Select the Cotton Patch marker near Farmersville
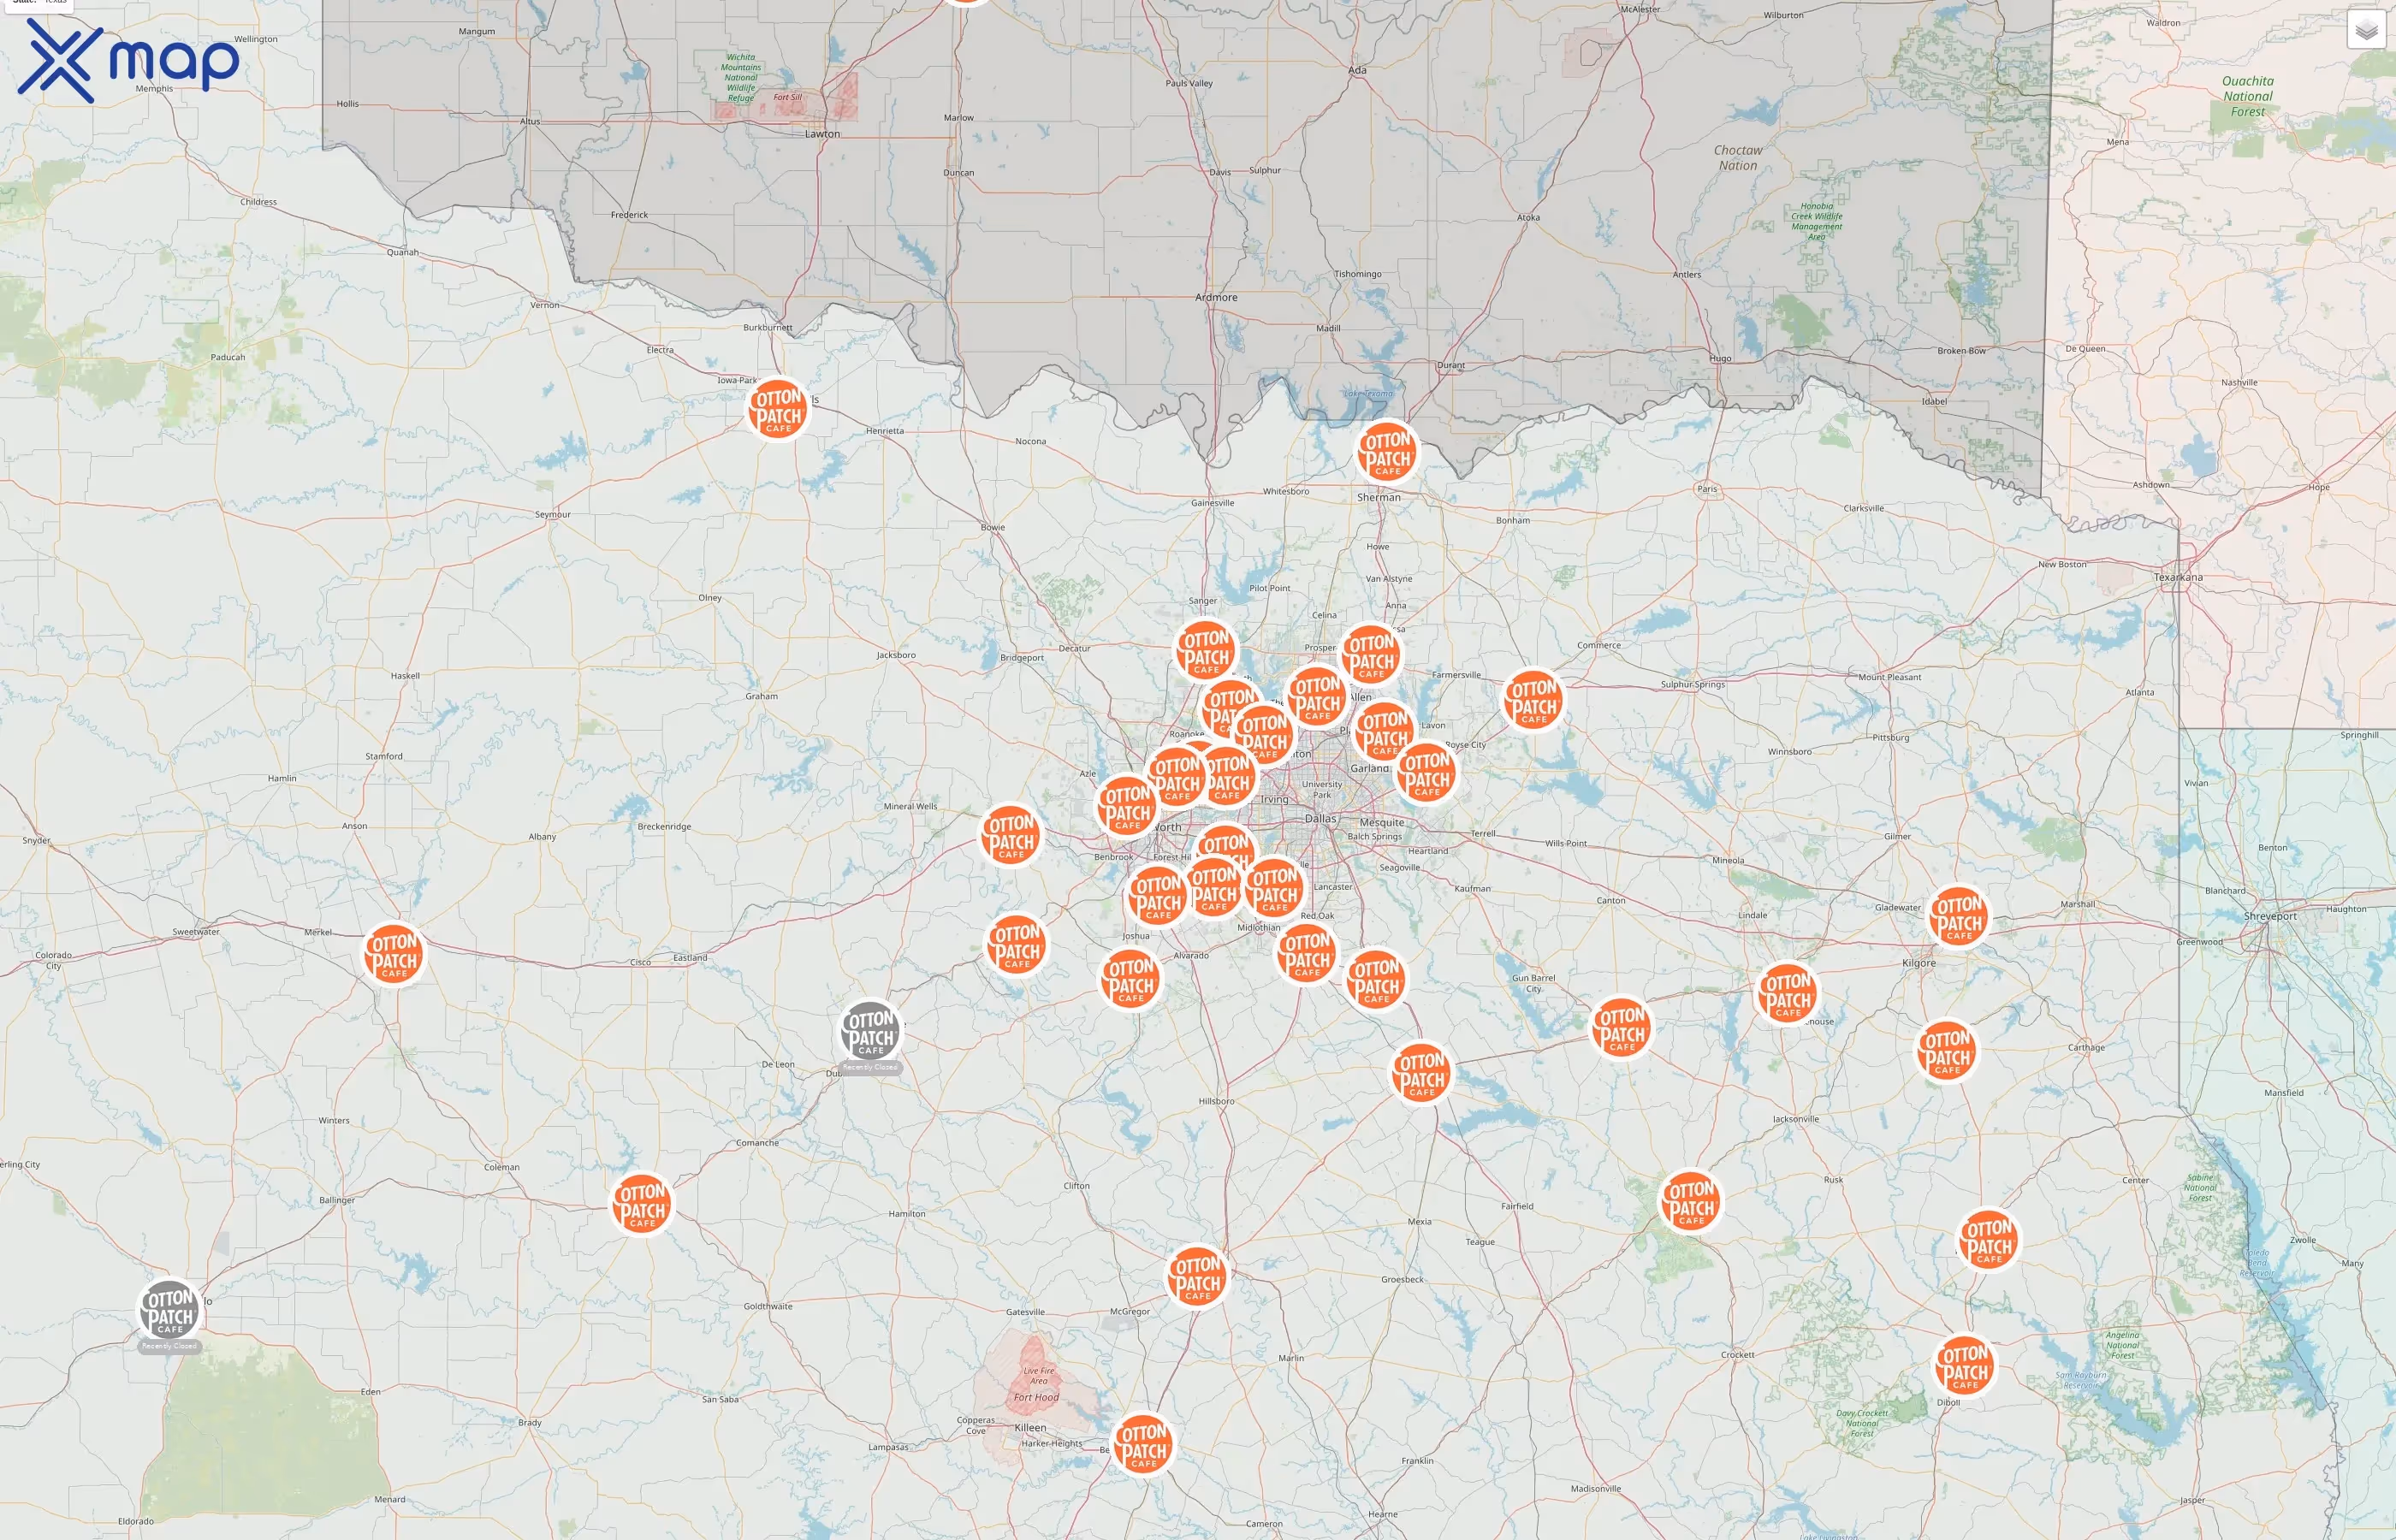The image size is (2396, 1540). [1533, 699]
